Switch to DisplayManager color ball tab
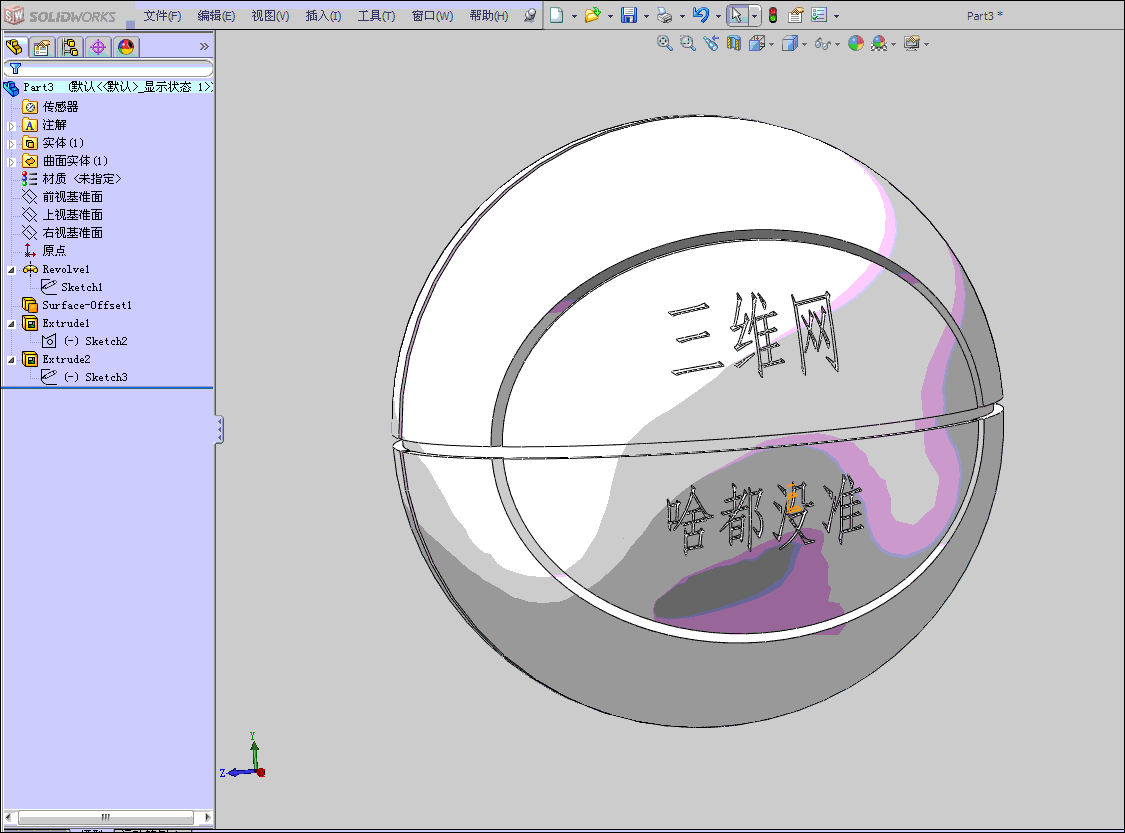The height and width of the screenshot is (833, 1125). tap(126, 47)
